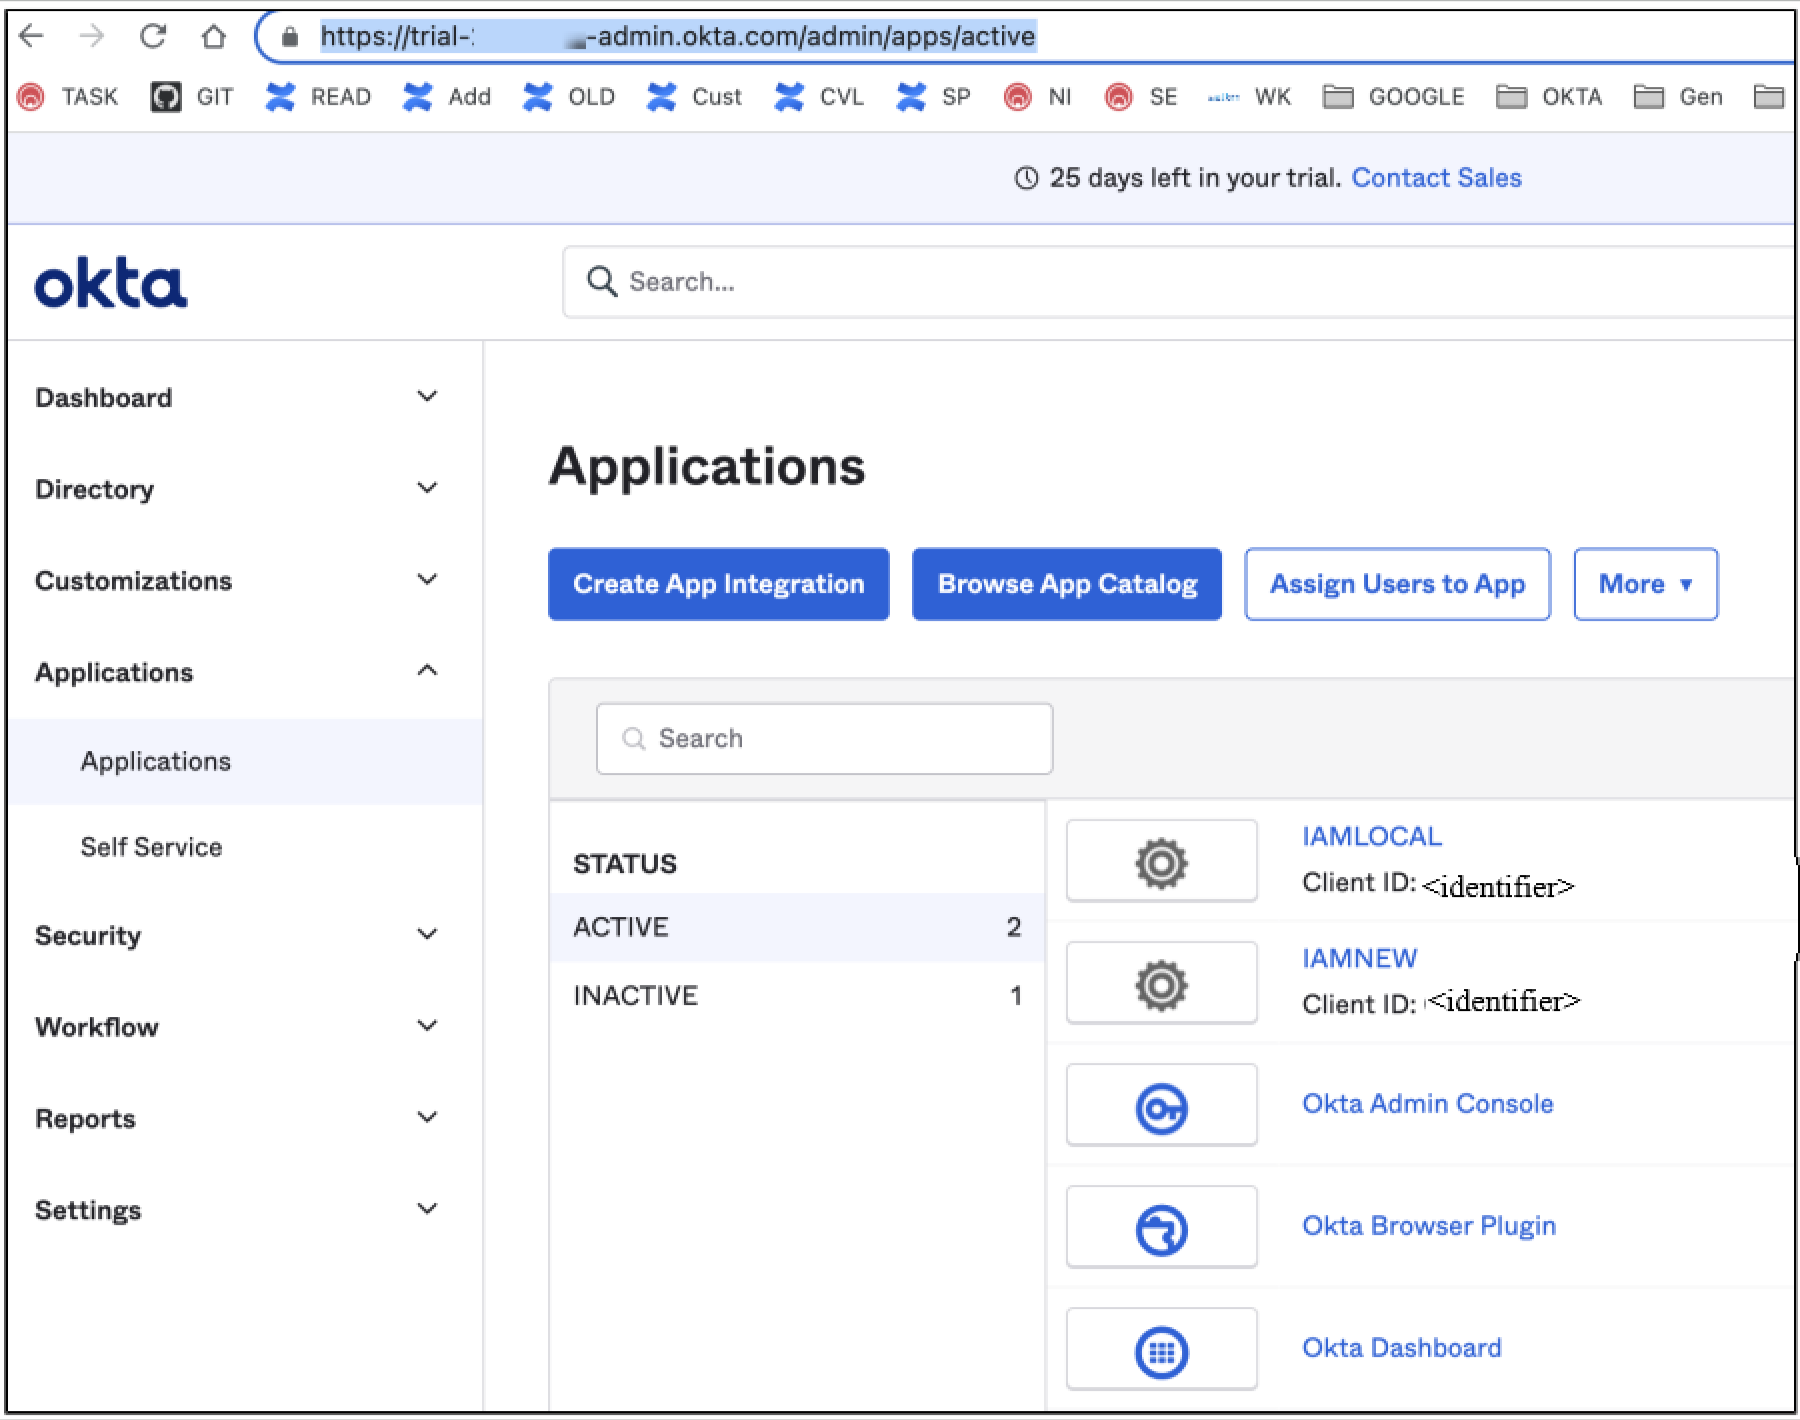Open the Okta Admin Console key icon

1161,1106
